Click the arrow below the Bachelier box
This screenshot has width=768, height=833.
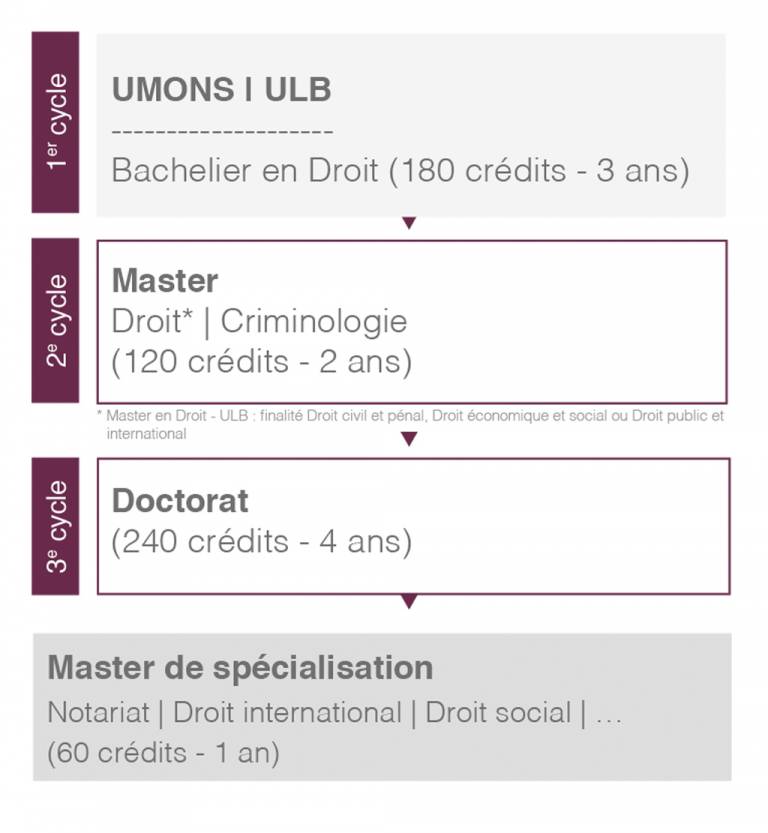point(409,223)
